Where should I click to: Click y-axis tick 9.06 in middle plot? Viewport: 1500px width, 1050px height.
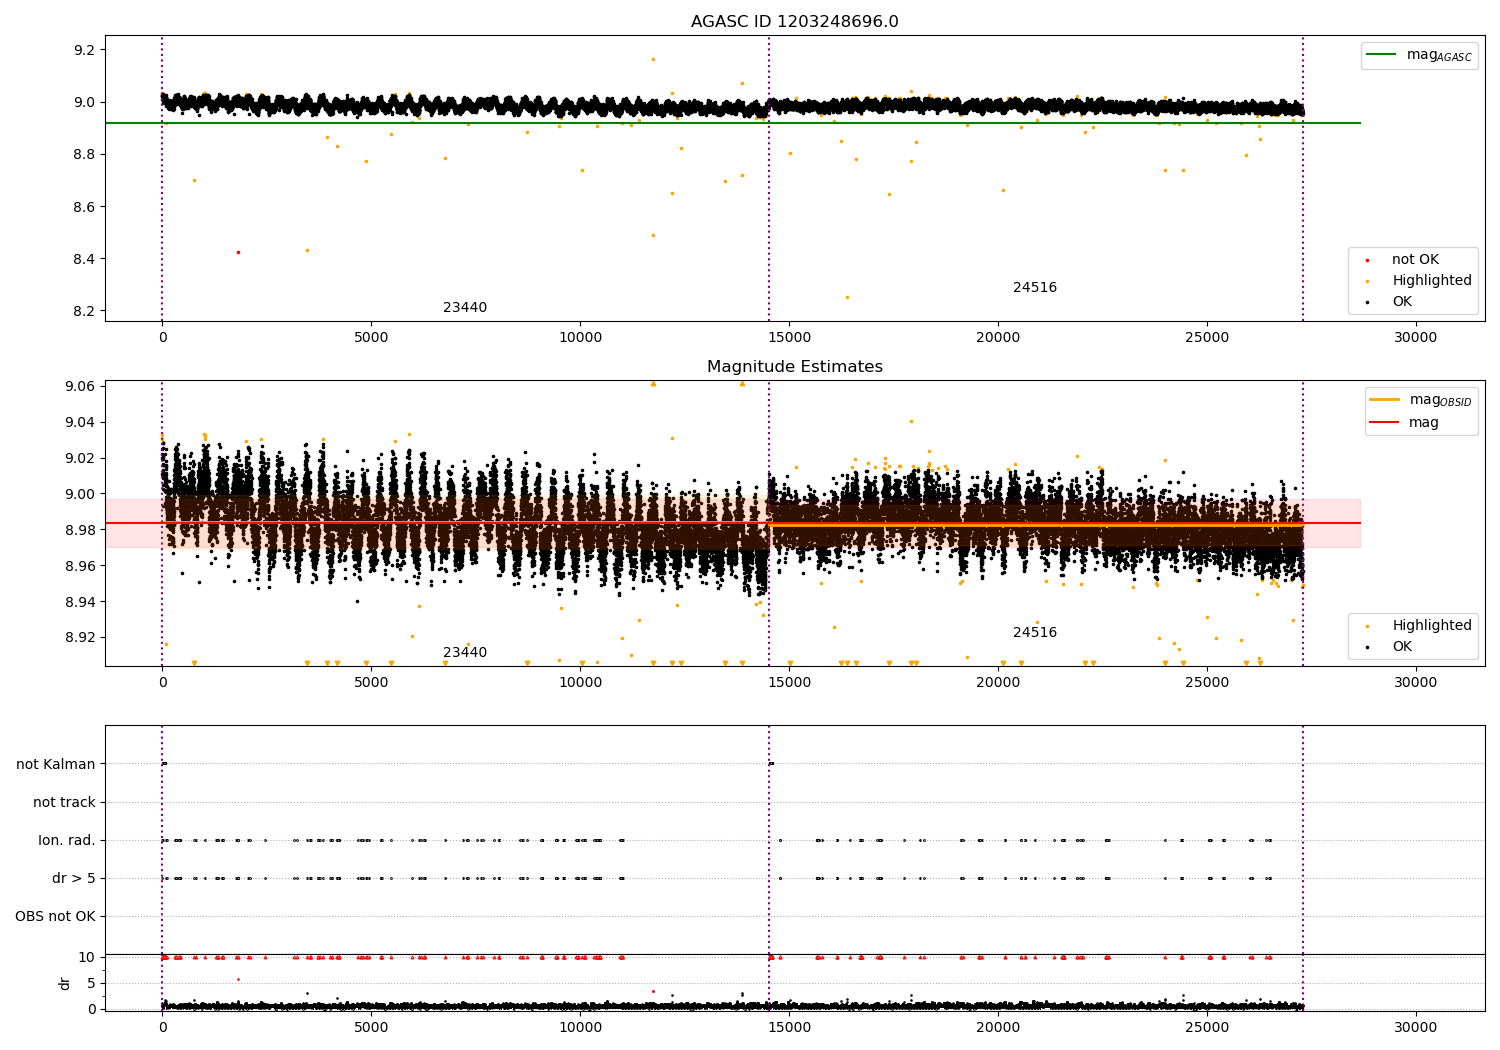point(80,386)
